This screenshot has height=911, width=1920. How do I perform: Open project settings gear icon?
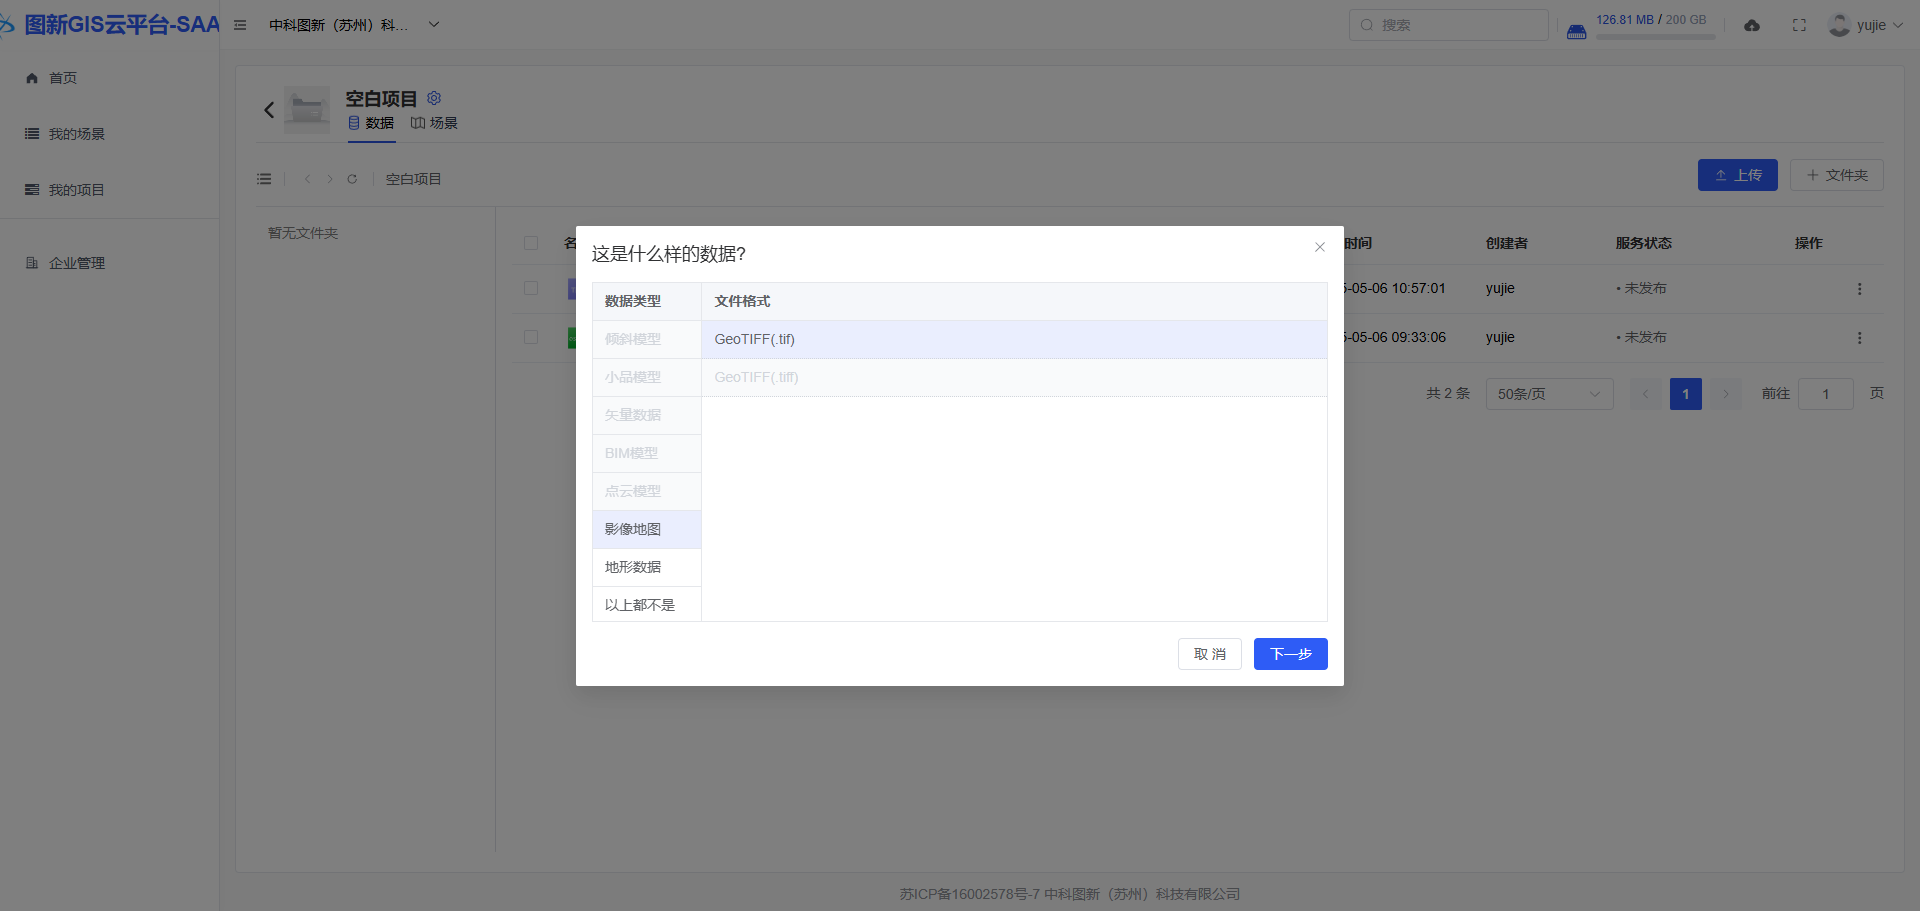pos(434,98)
